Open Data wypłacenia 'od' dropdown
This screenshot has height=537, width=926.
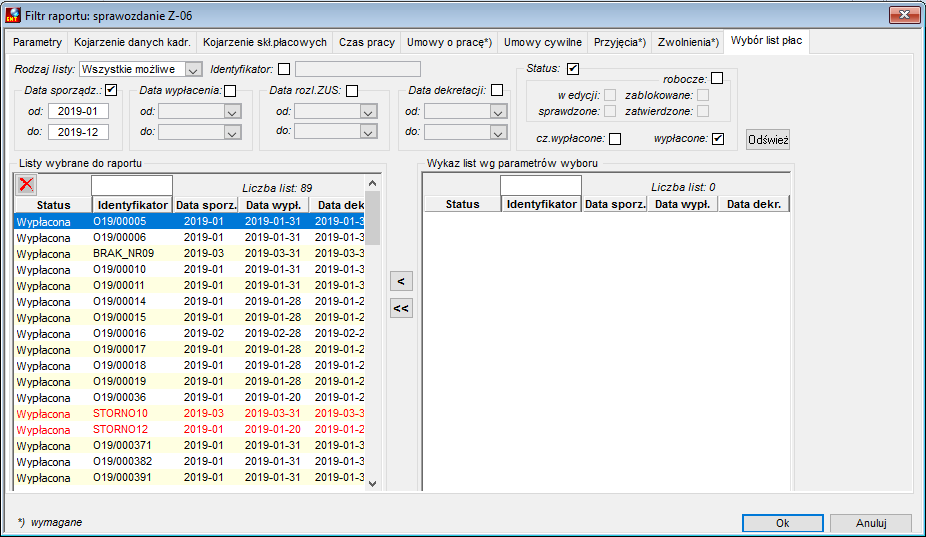(x=232, y=112)
